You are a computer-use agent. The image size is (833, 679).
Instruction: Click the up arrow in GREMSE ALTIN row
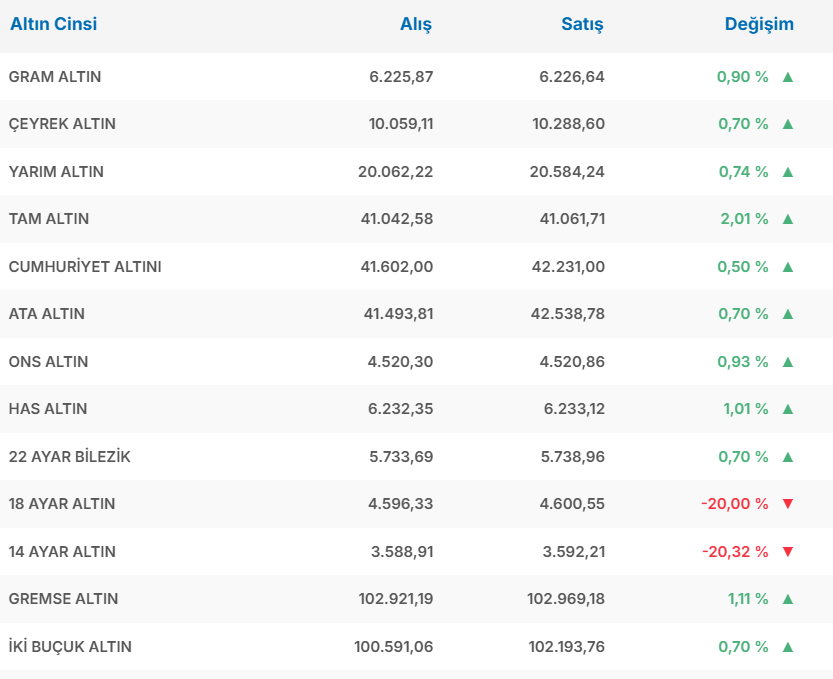coord(787,599)
